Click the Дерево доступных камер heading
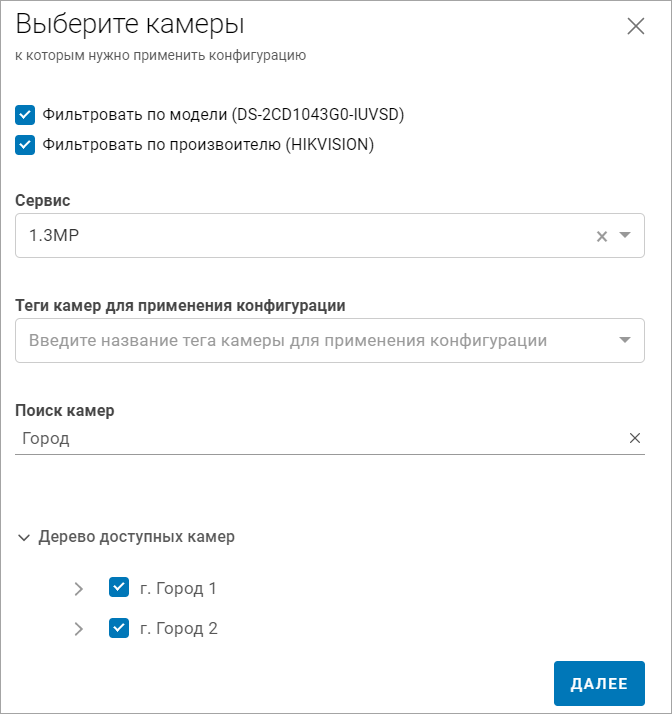 136,537
